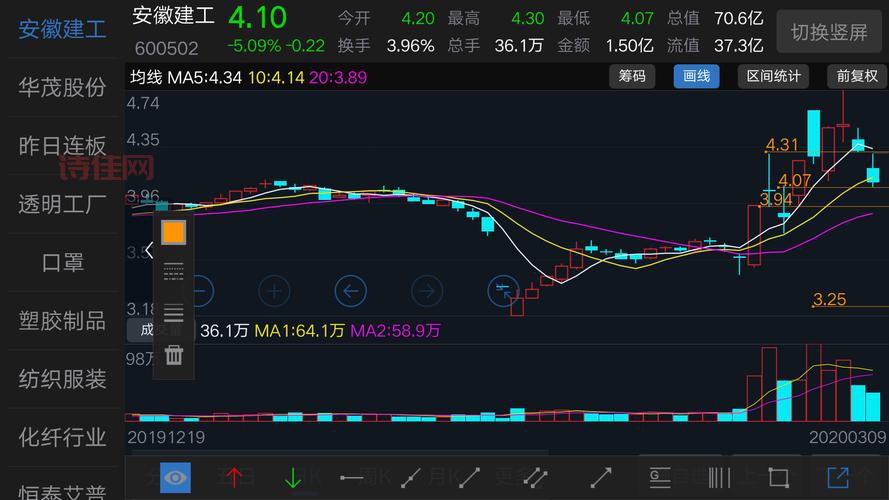Click the 3.94 horizontal price line label
The height and width of the screenshot is (500, 889).
click(776, 199)
